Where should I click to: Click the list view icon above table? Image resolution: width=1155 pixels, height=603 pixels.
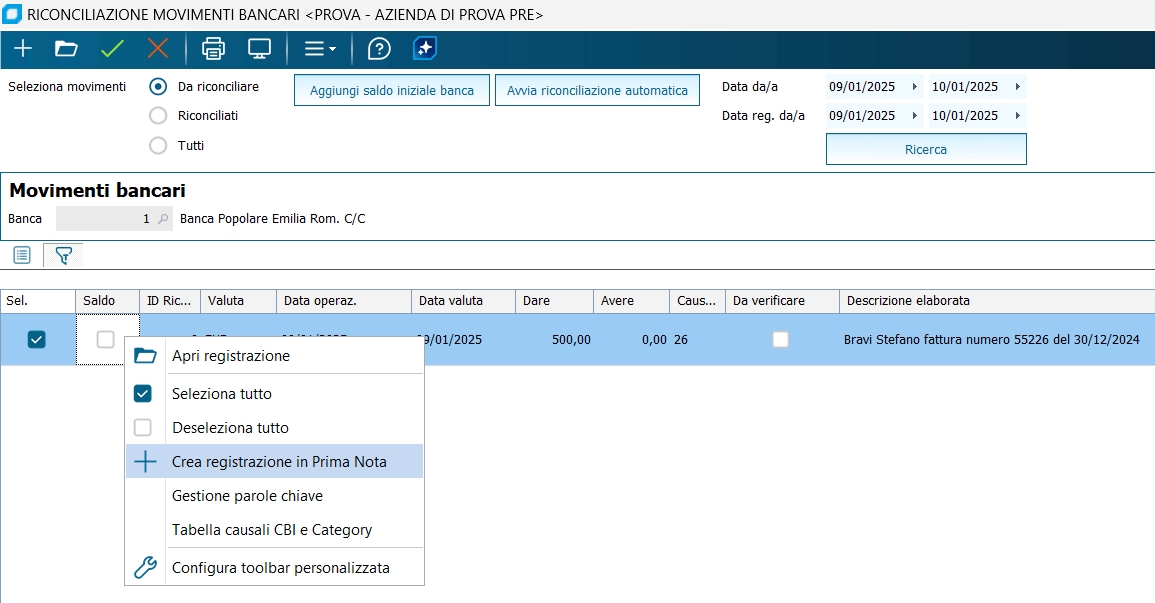coord(22,256)
